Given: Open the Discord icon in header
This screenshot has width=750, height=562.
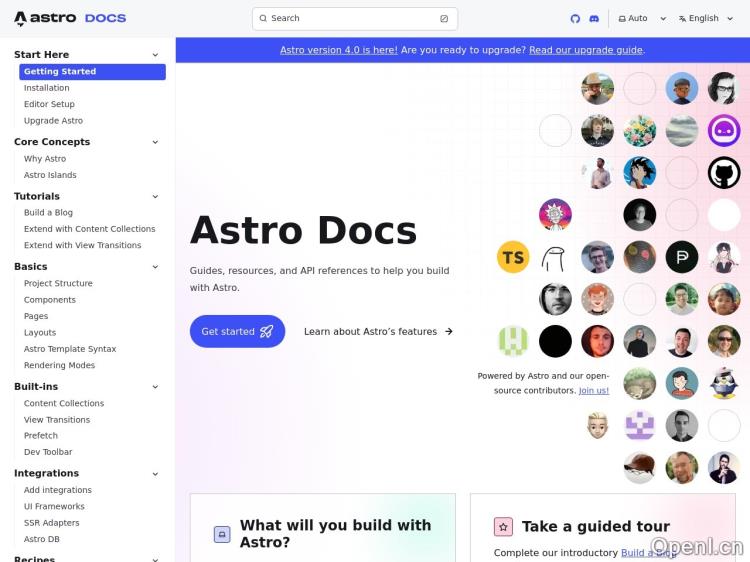Looking at the screenshot, I should tap(594, 19).
